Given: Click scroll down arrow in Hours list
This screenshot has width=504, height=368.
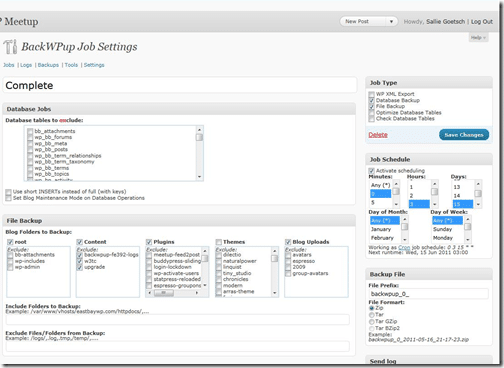Looking at the screenshot, I should pos(435,204).
